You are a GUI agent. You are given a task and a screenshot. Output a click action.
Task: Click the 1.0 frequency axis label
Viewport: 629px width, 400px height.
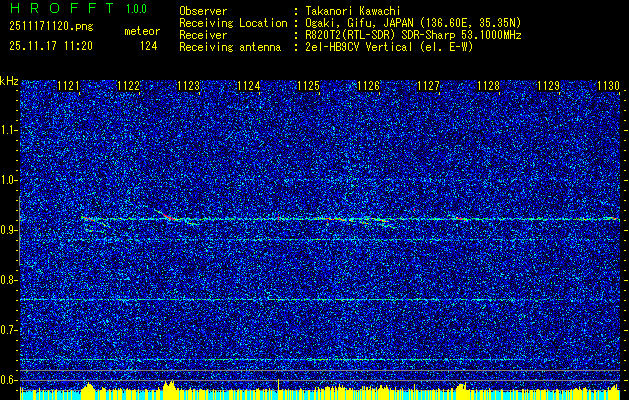9,180
